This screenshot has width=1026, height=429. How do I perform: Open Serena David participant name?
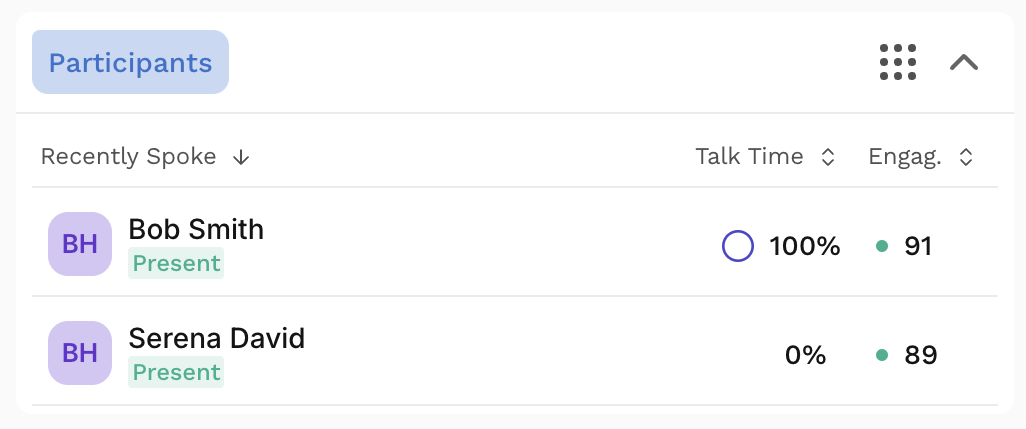tap(217, 339)
